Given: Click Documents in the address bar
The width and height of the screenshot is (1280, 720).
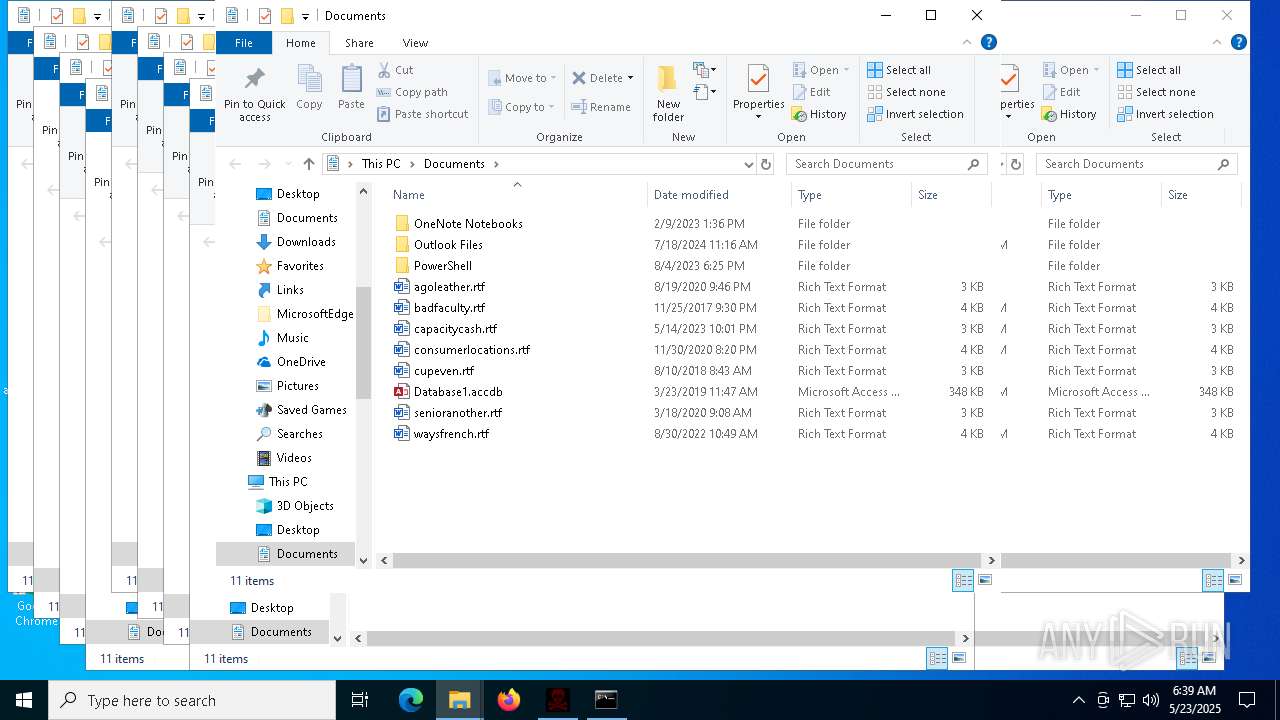Looking at the screenshot, I should pyautogui.click(x=454, y=164).
